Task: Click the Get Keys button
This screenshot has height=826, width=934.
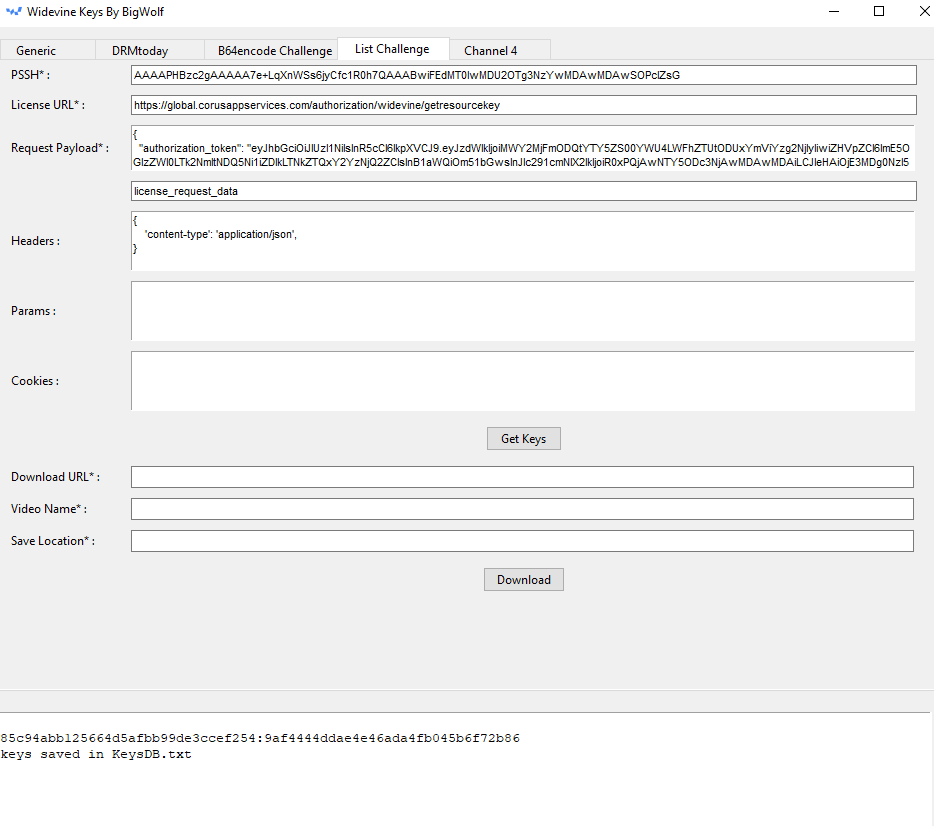Action: (524, 439)
